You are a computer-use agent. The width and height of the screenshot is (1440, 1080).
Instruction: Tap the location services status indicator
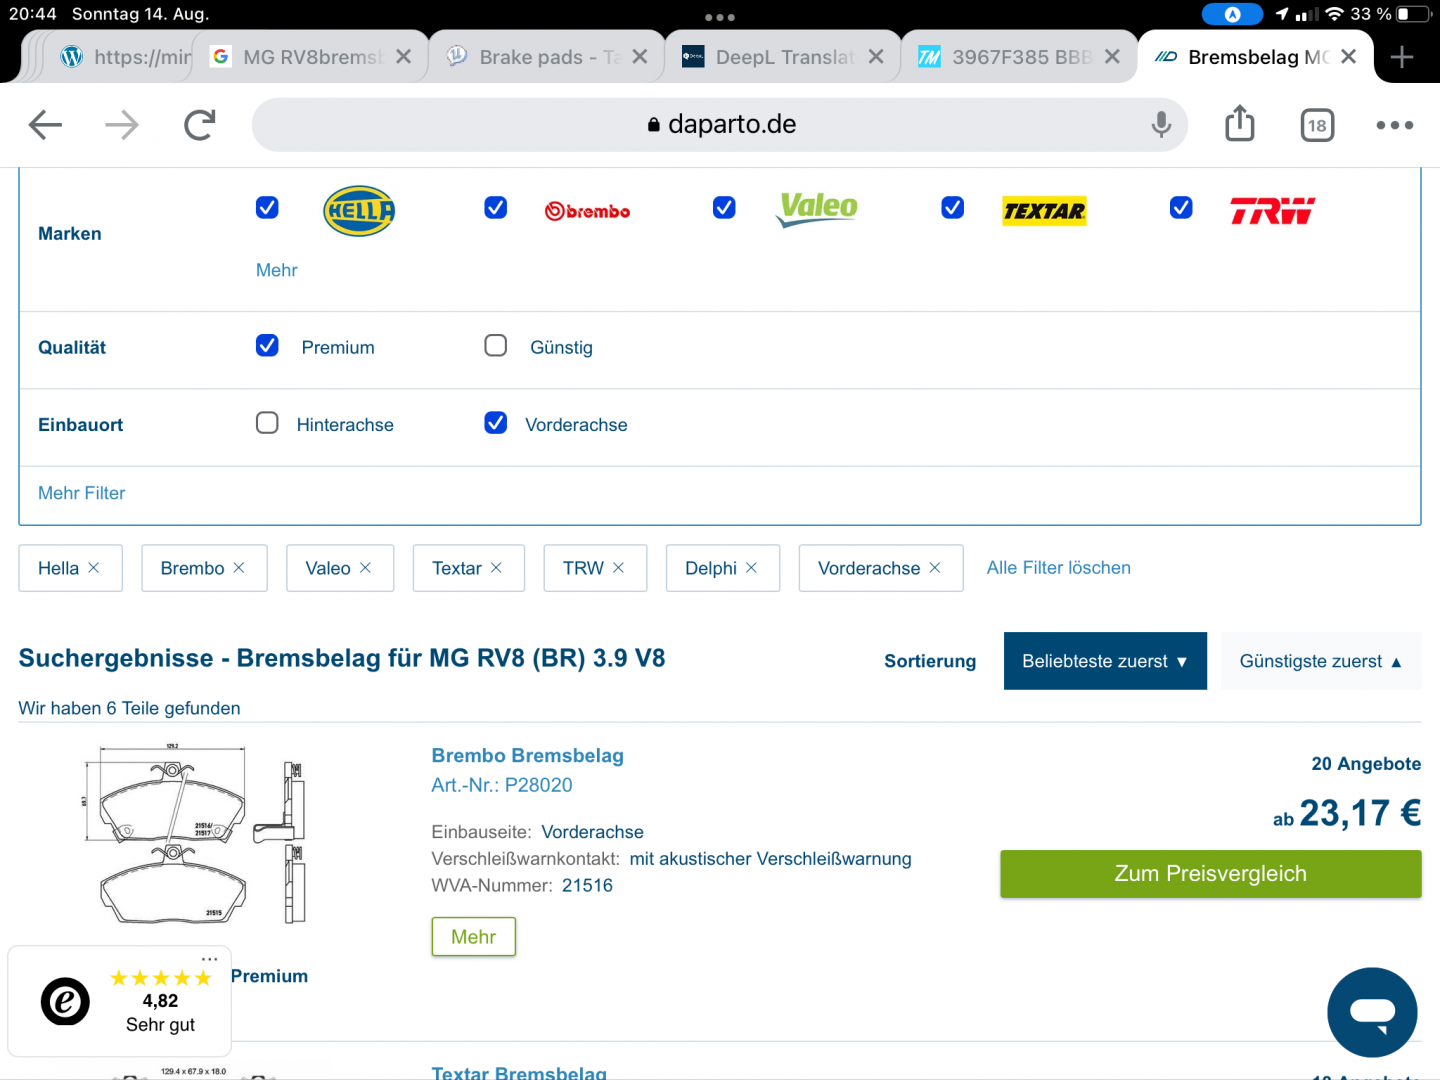[1282, 14]
